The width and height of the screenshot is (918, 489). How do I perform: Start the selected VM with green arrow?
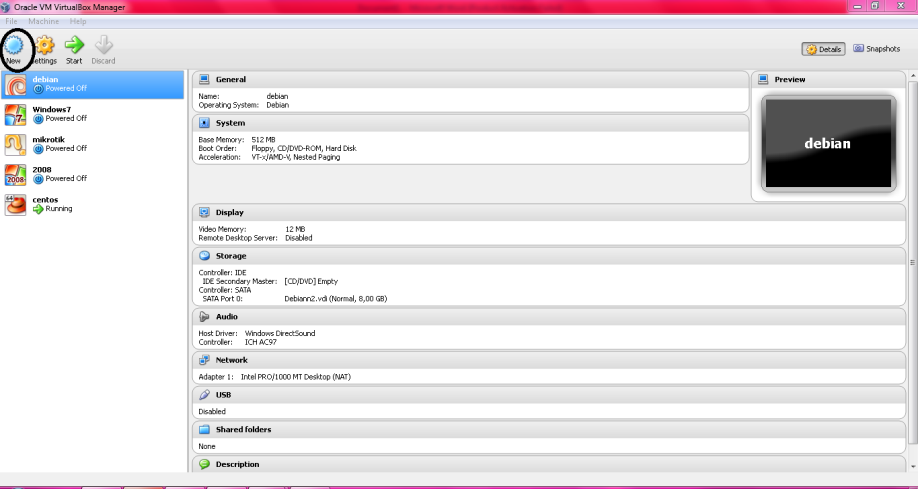(x=74, y=45)
